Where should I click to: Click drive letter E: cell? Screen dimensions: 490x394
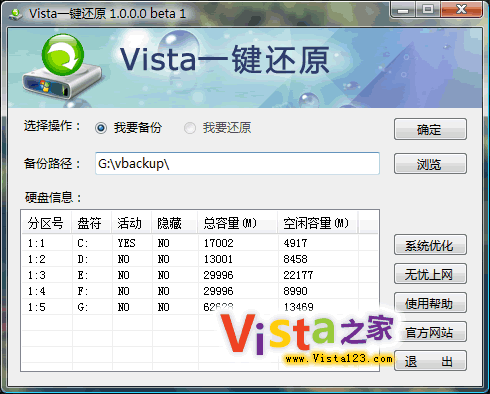[83, 275]
